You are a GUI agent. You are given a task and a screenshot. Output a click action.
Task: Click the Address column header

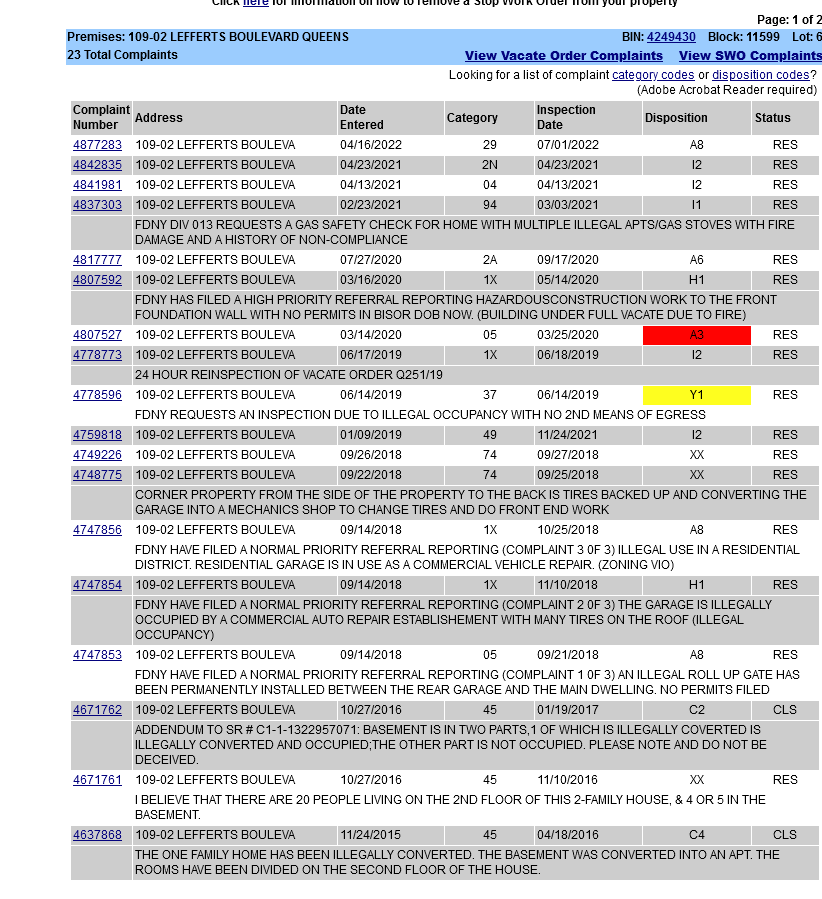234,118
